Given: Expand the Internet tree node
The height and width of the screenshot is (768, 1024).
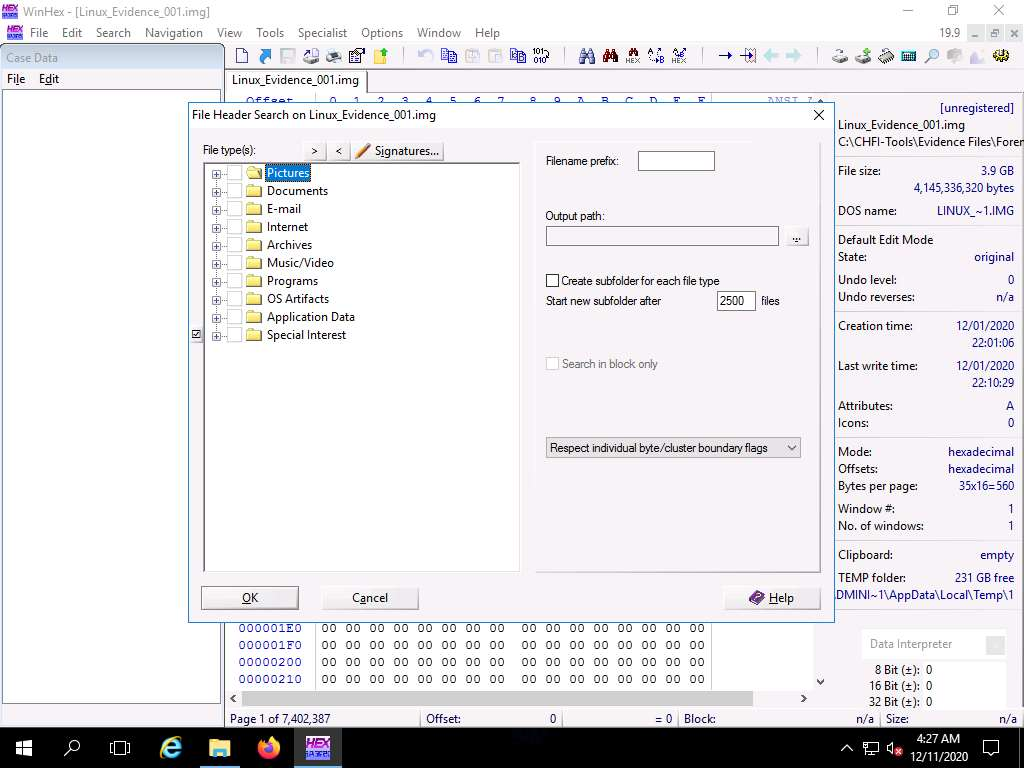Looking at the screenshot, I should point(216,228).
